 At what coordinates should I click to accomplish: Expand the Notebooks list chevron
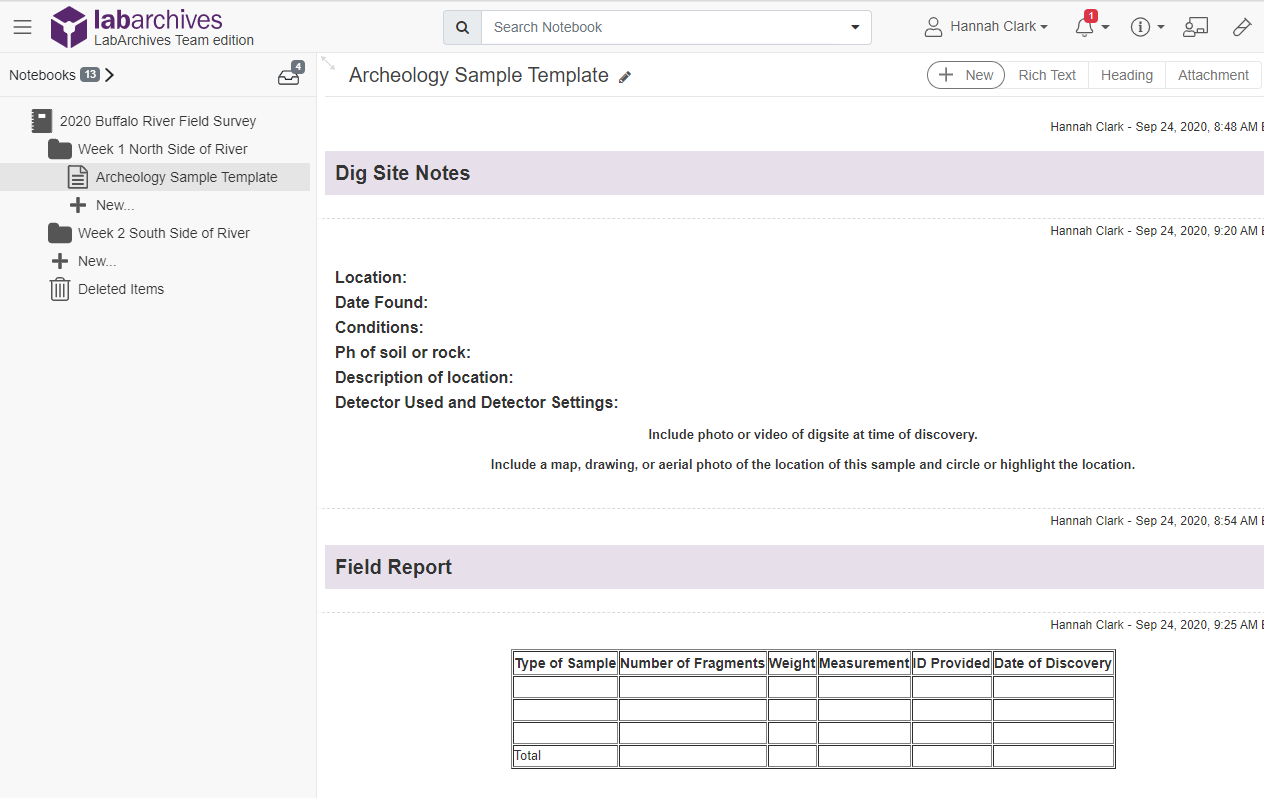coord(110,75)
